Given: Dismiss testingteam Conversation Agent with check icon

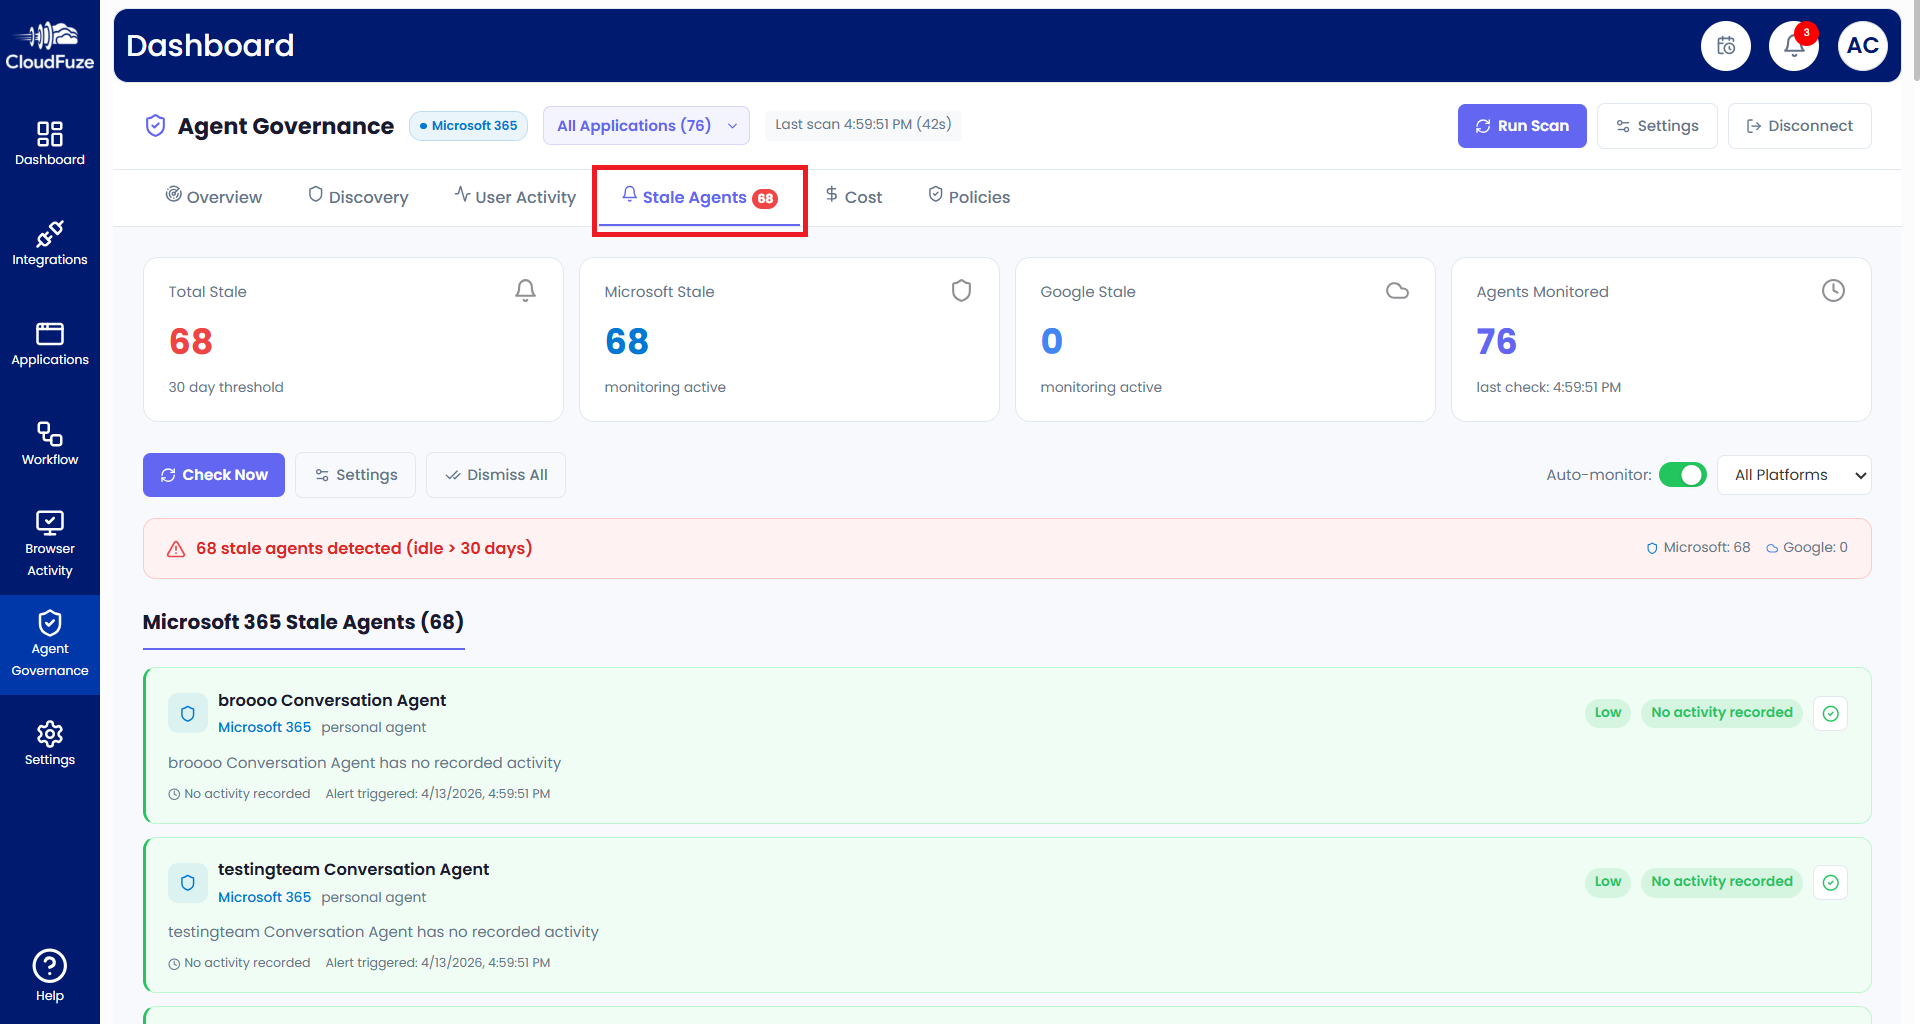Looking at the screenshot, I should click(1830, 882).
